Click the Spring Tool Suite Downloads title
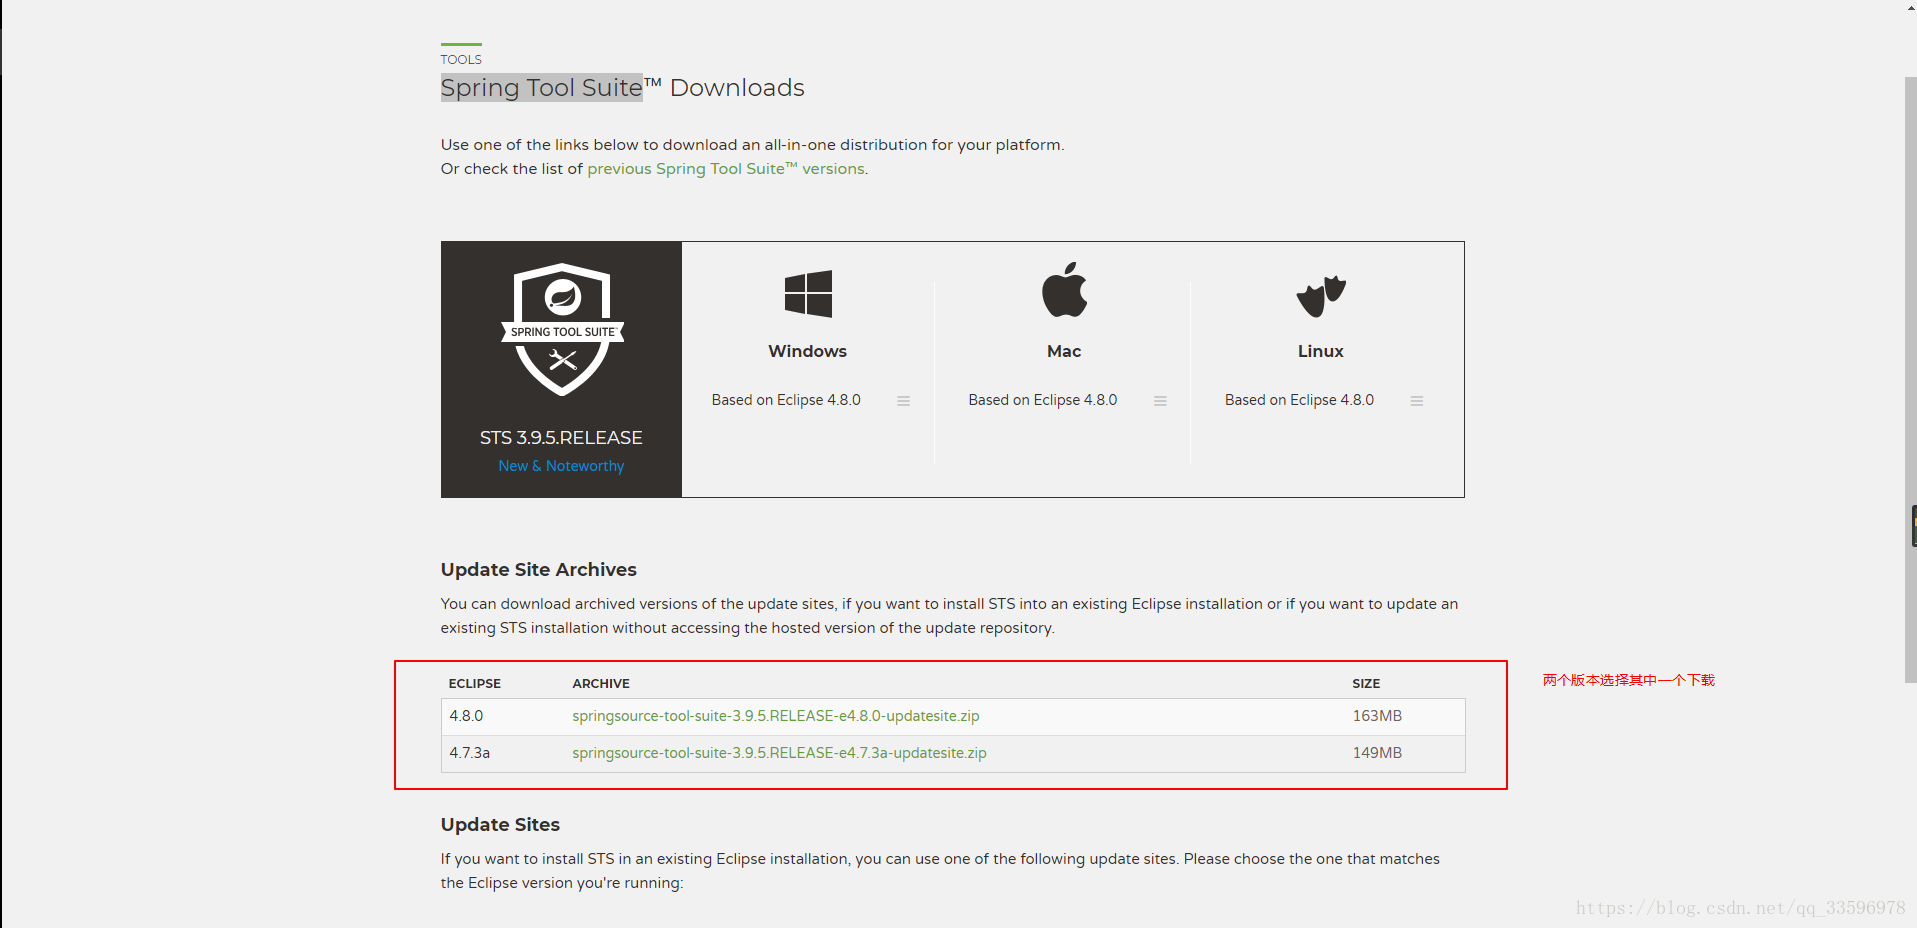The height and width of the screenshot is (928, 1917). pos(622,88)
